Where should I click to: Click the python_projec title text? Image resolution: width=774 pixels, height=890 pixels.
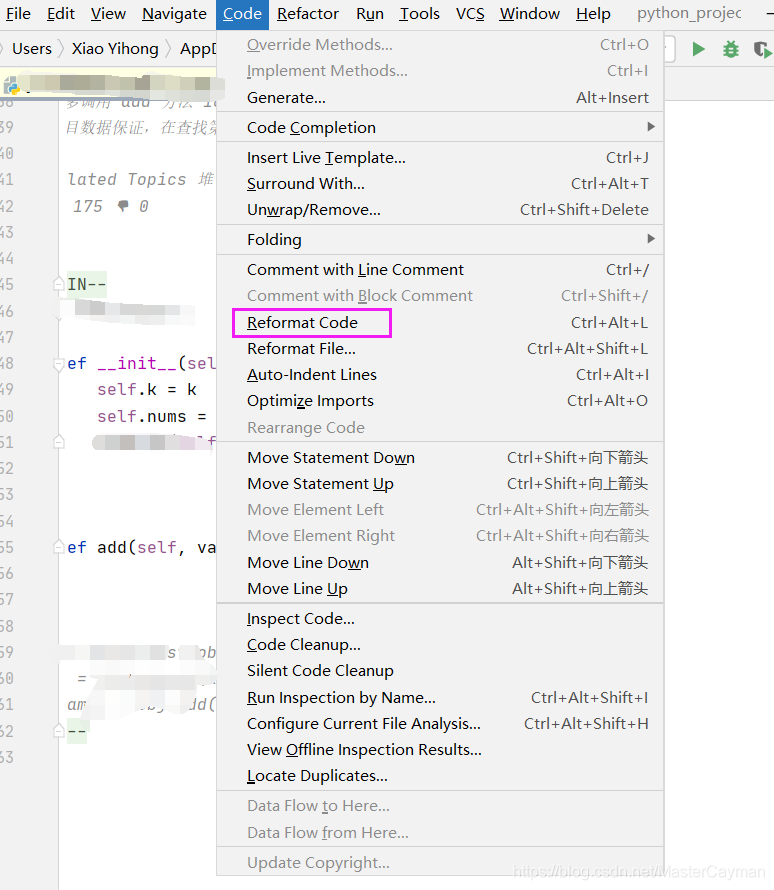[x=689, y=14]
